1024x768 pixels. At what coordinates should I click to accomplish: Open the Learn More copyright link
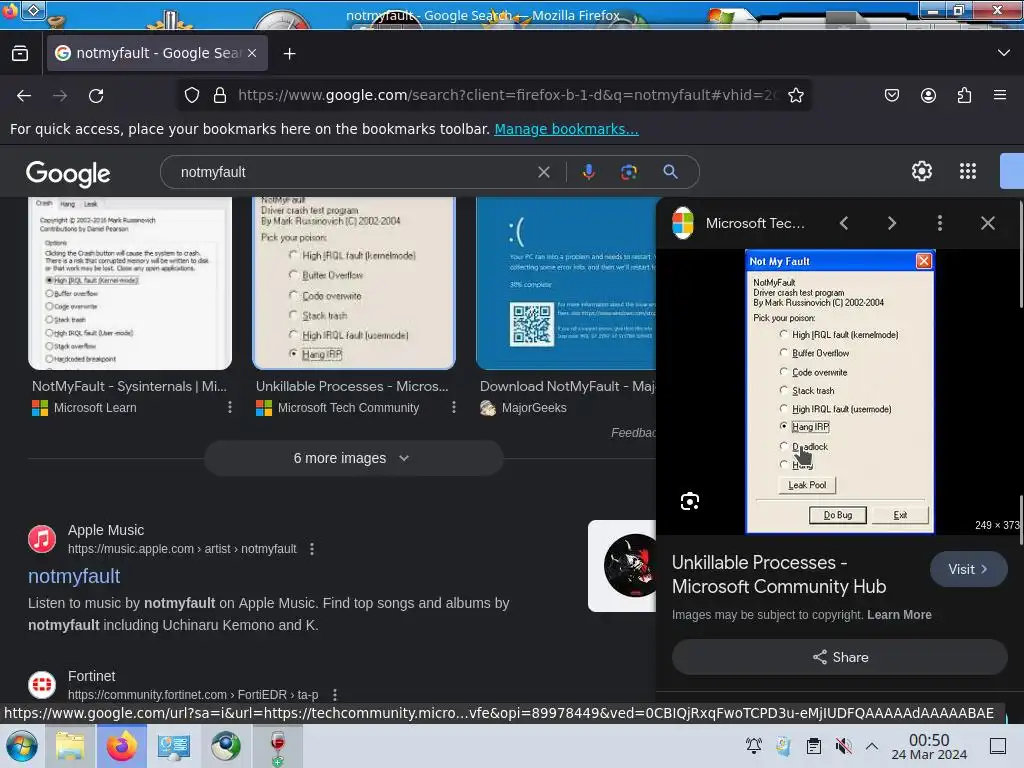click(899, 615)
